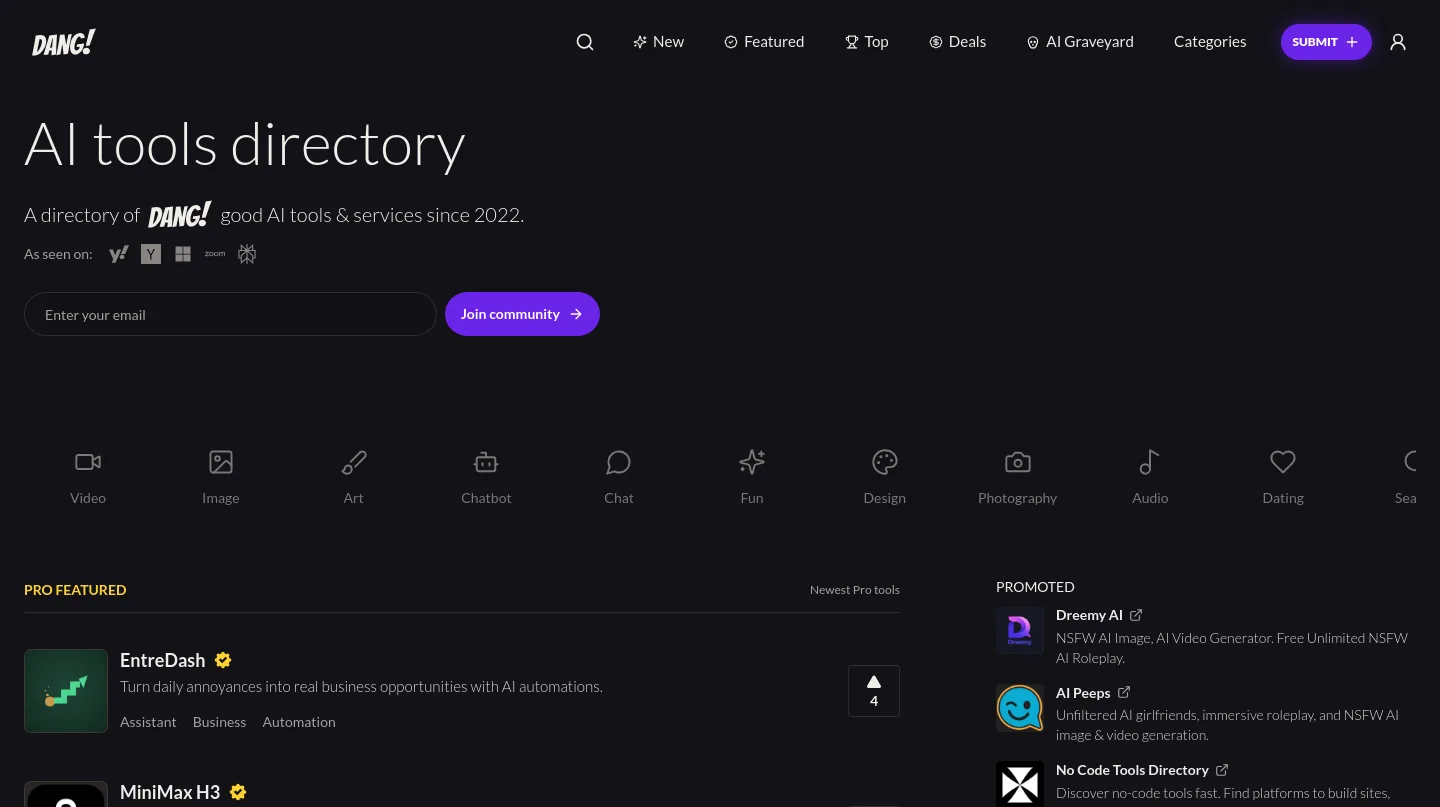Click EntreDash verified badge icon

[223, 660]
